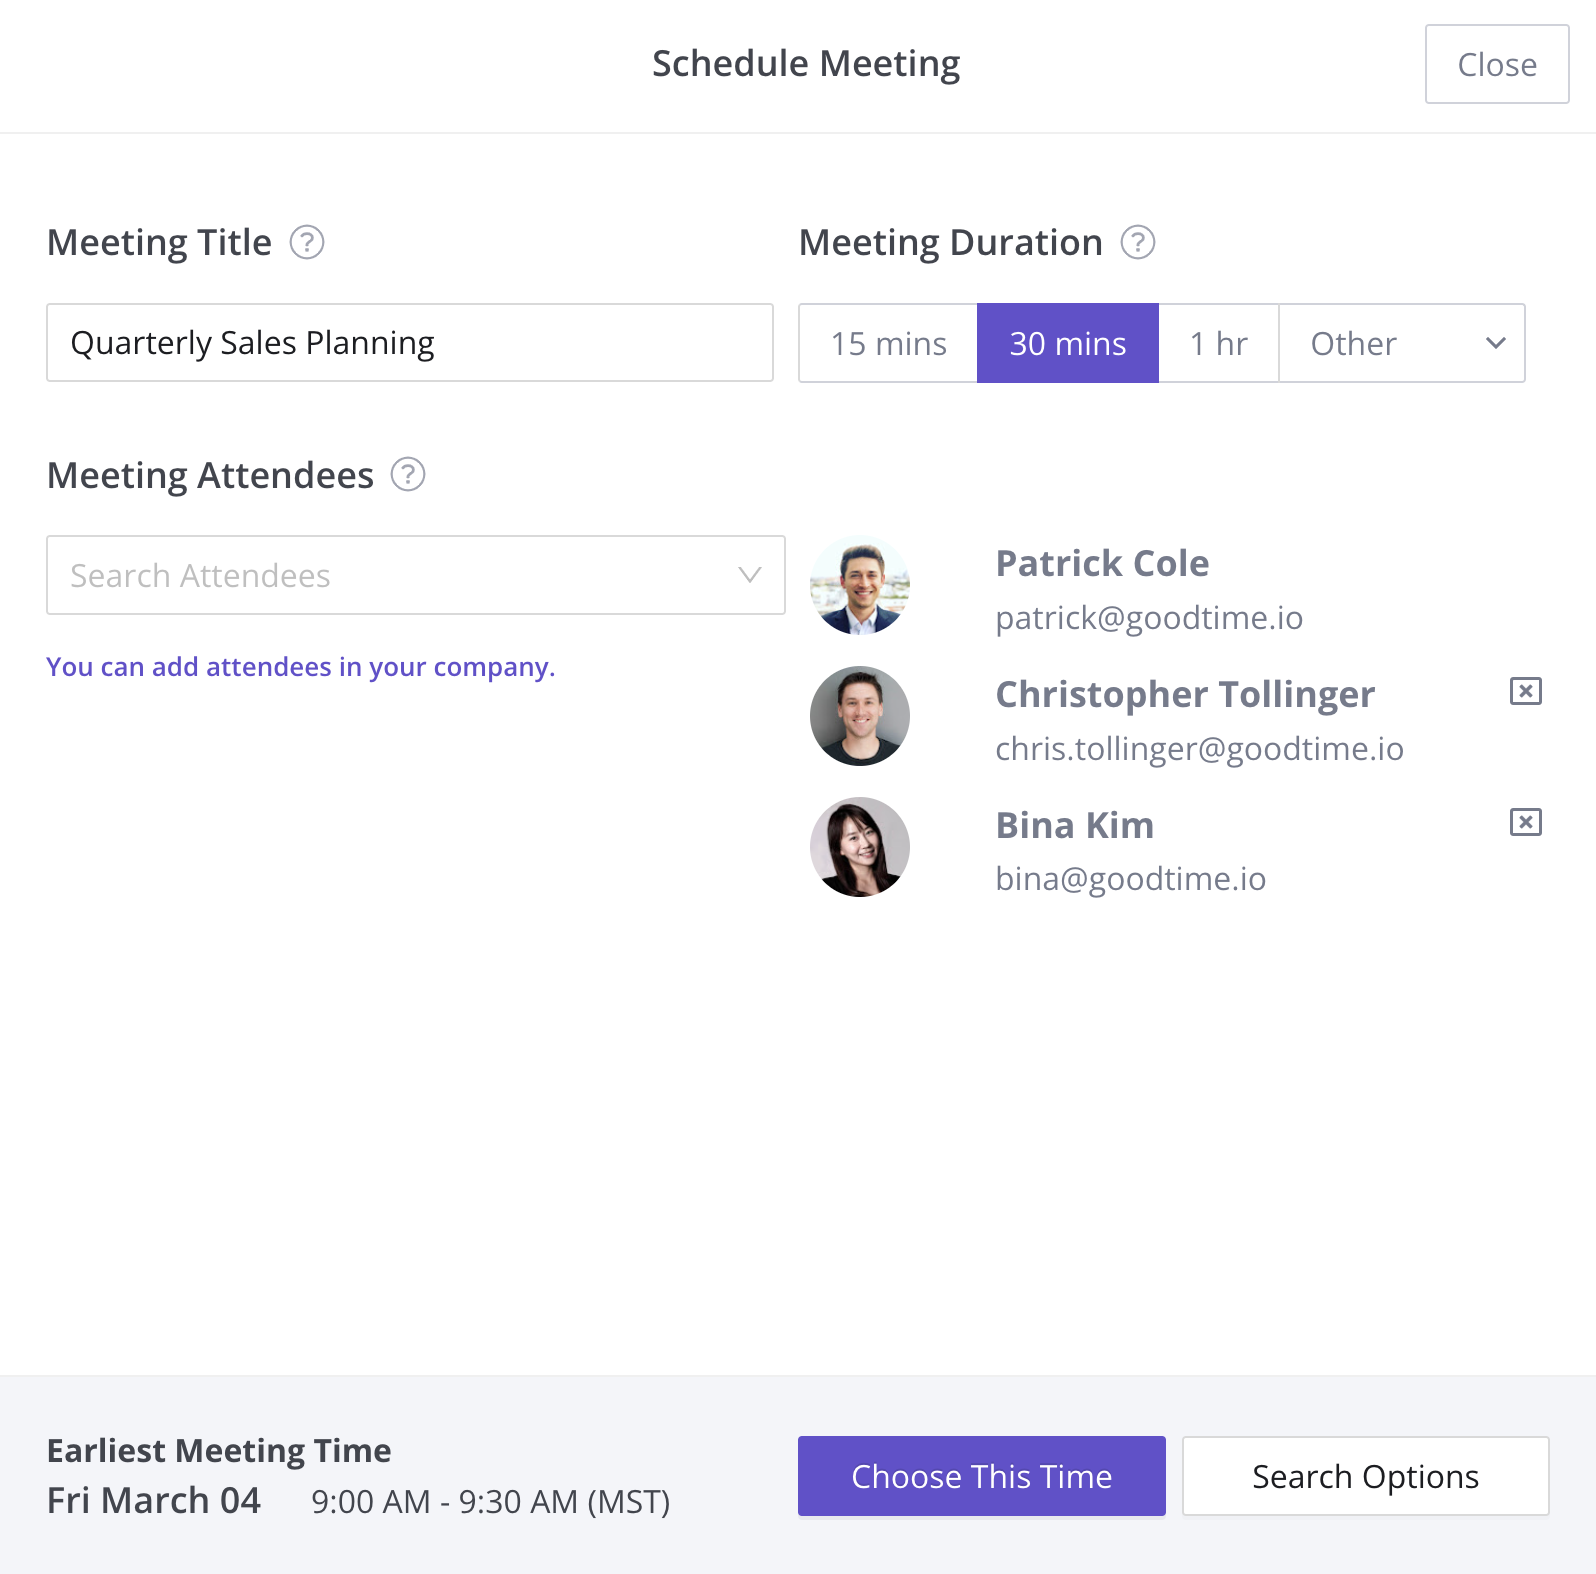Click Patrick Cole's email address
The height and width of the screenshot is (1574, 1596).
[x=1149, y=618]
